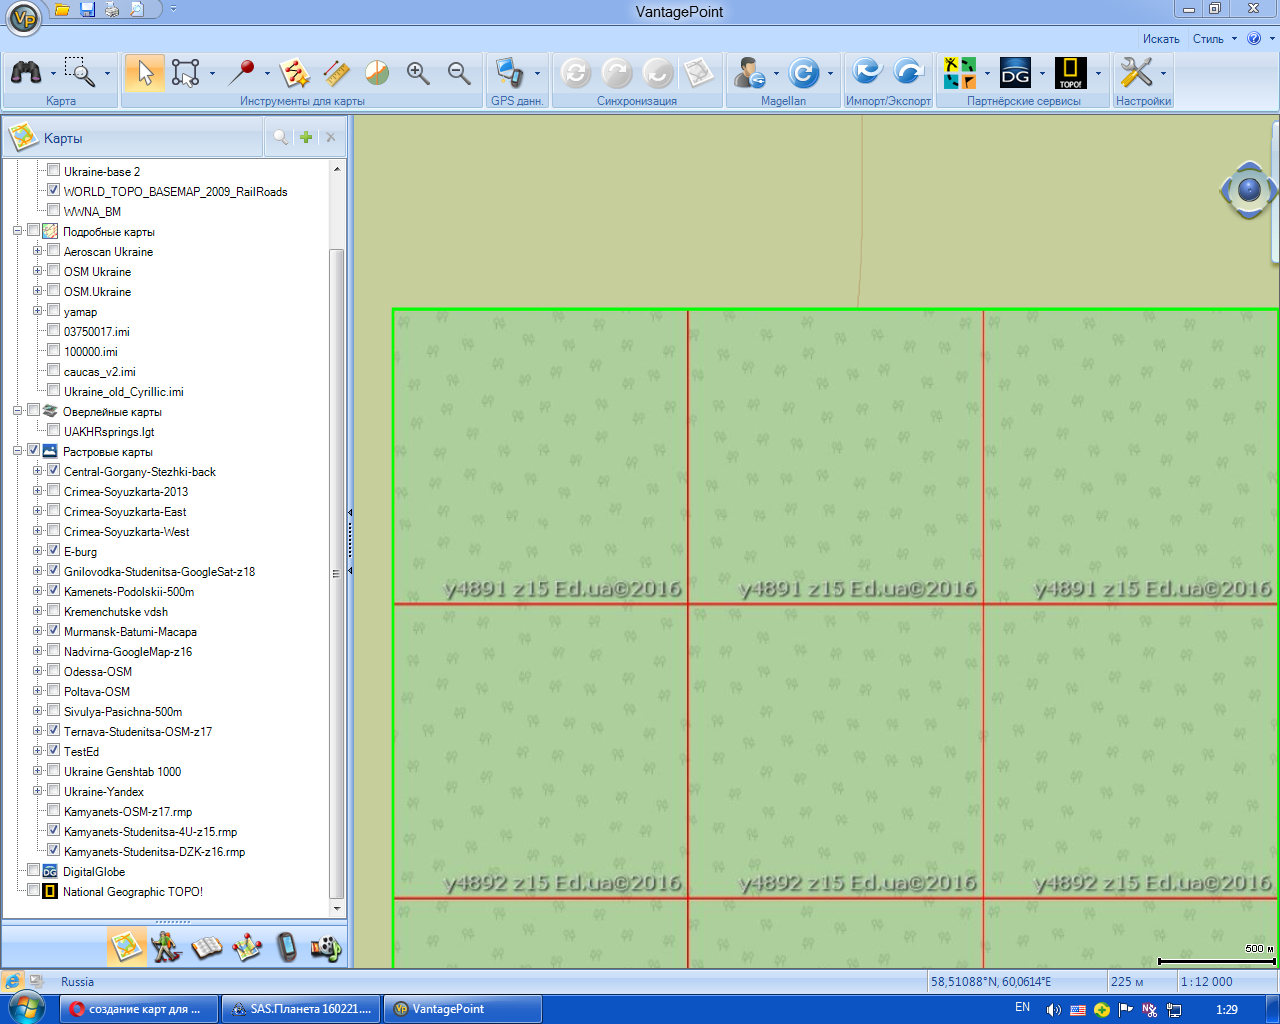Open the media film reel panel icon
This screenshot has height=1024, width=1280.
326,946
